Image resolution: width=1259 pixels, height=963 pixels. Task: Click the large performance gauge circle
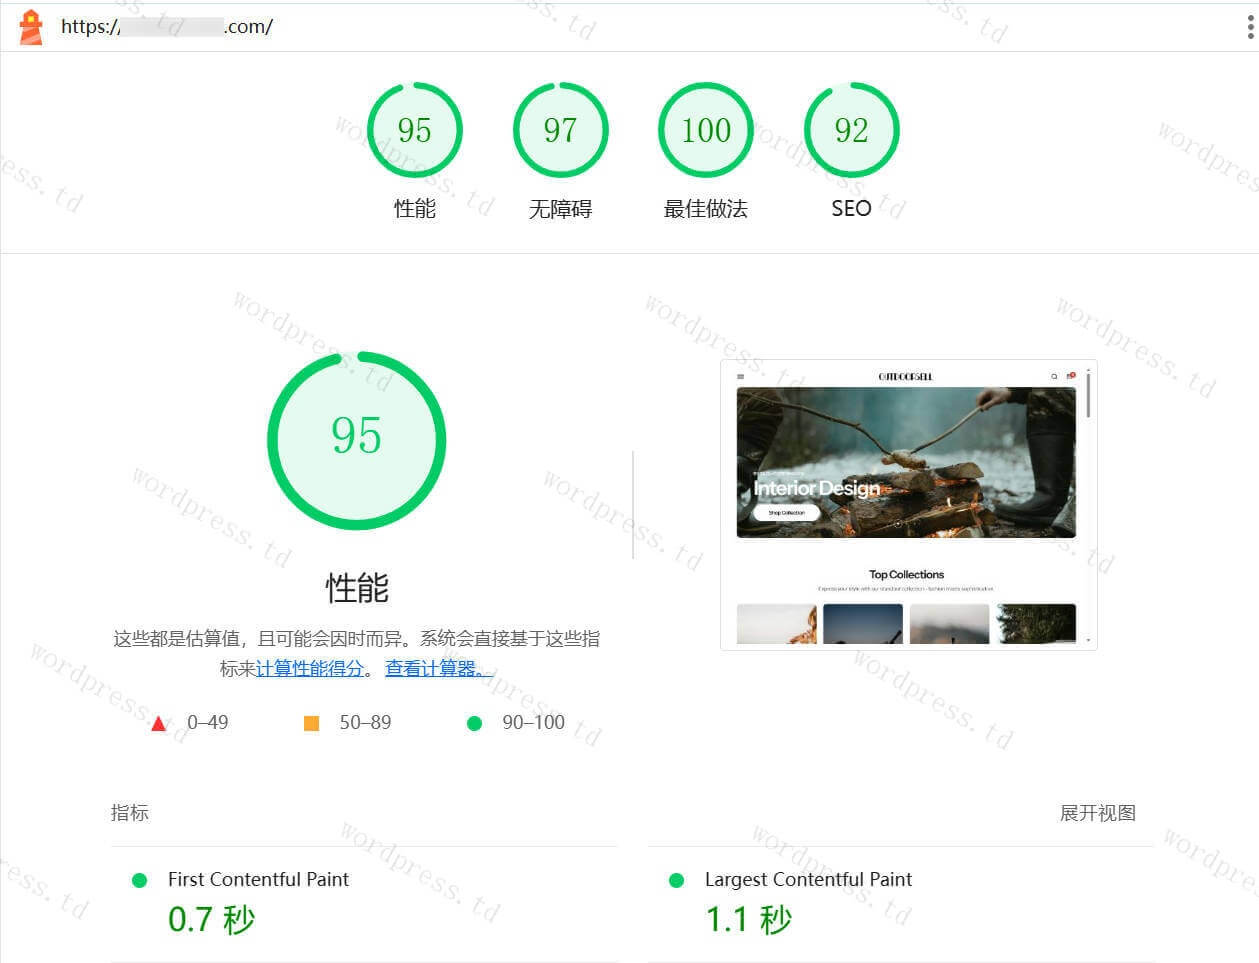click(356, 438)
